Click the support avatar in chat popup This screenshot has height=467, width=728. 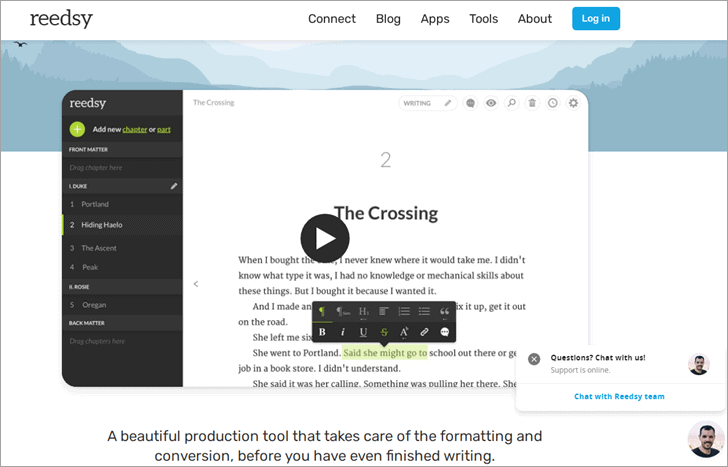pyautogui.click(x=699, y=364)
